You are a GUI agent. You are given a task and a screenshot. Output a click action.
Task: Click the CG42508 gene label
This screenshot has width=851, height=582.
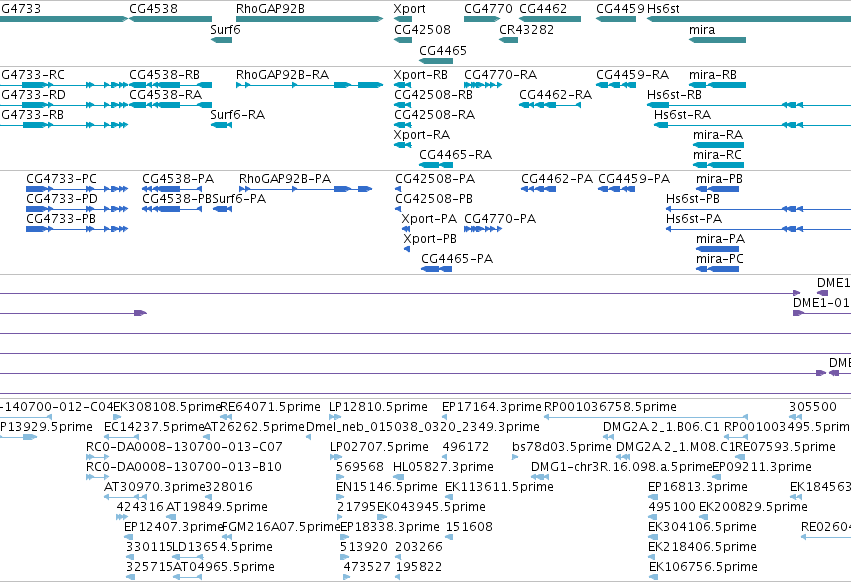422,29
